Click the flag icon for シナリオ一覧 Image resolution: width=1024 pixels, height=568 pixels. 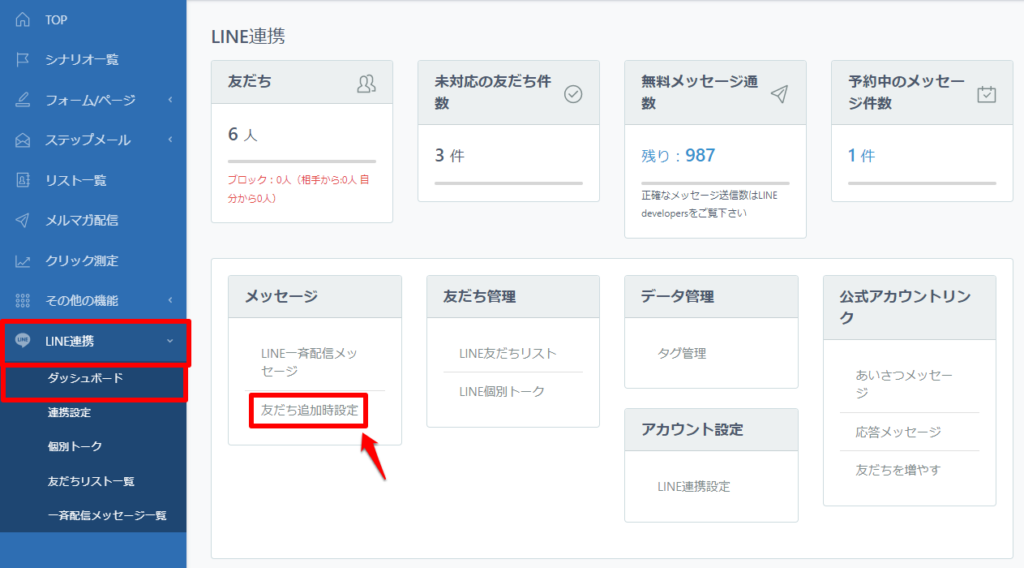(x=23, y=59)
